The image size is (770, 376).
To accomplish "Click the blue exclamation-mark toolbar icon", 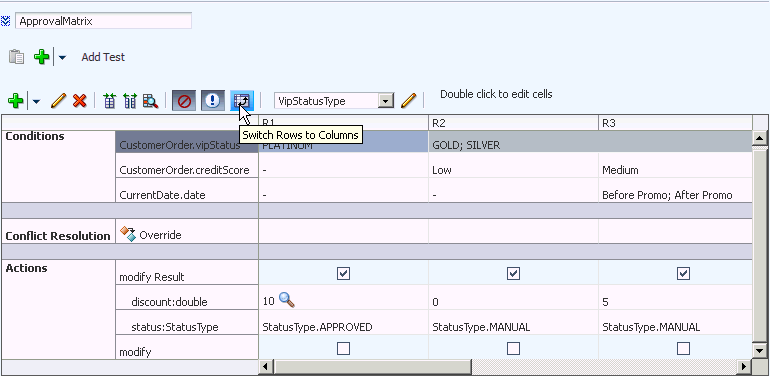I will [x=213, y=101].
